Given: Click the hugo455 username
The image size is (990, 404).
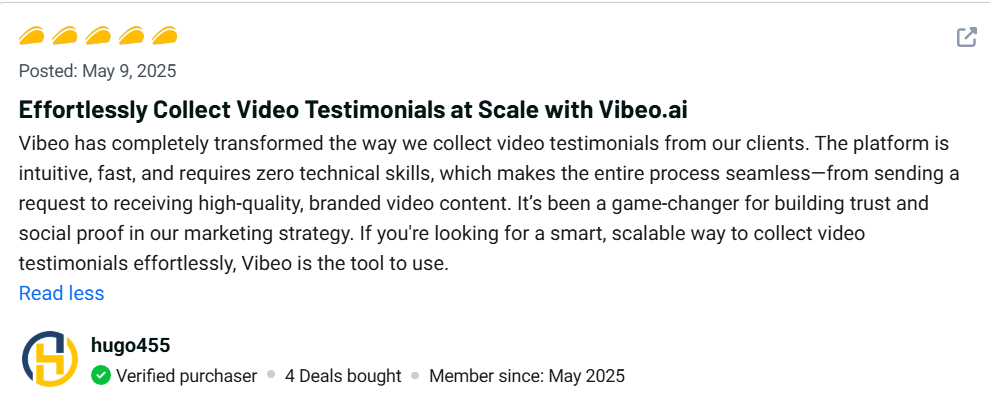Looking at the screenshot, I should pos(130,346).
